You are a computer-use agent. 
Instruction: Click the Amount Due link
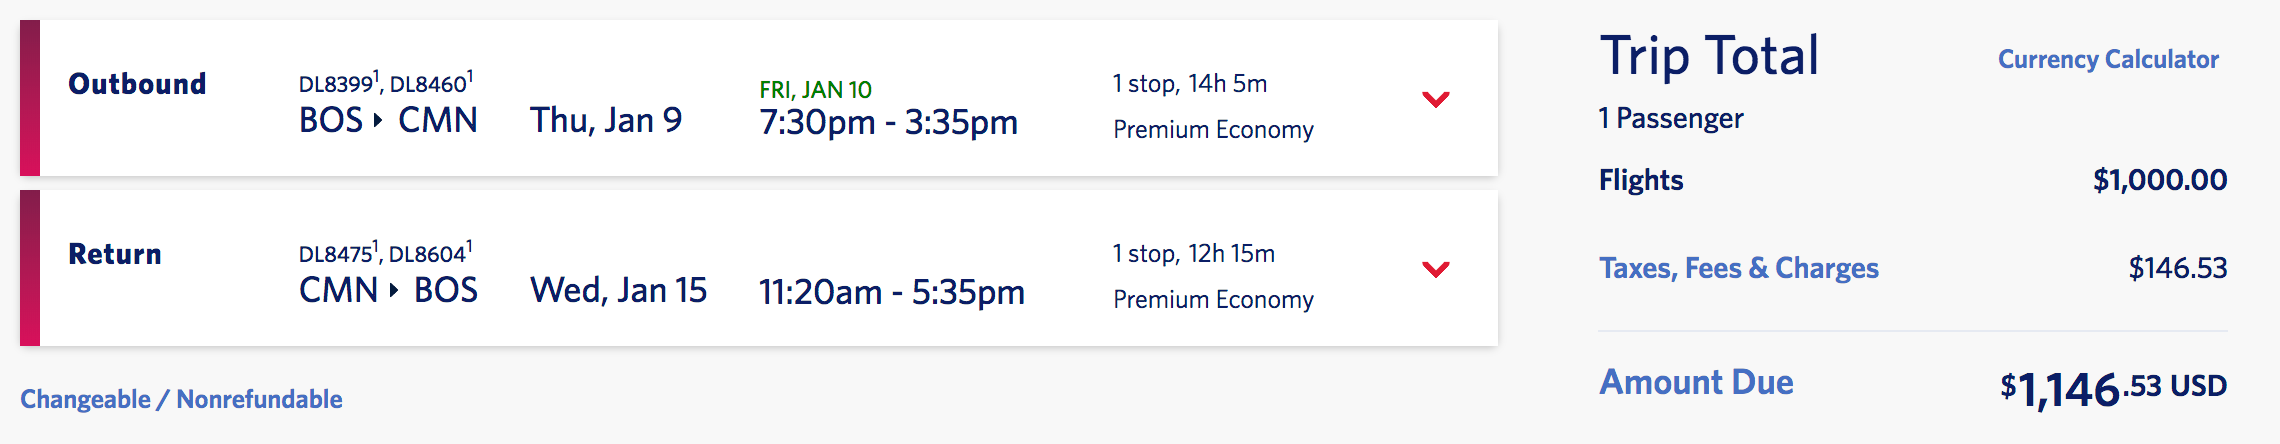point(1696,382)
